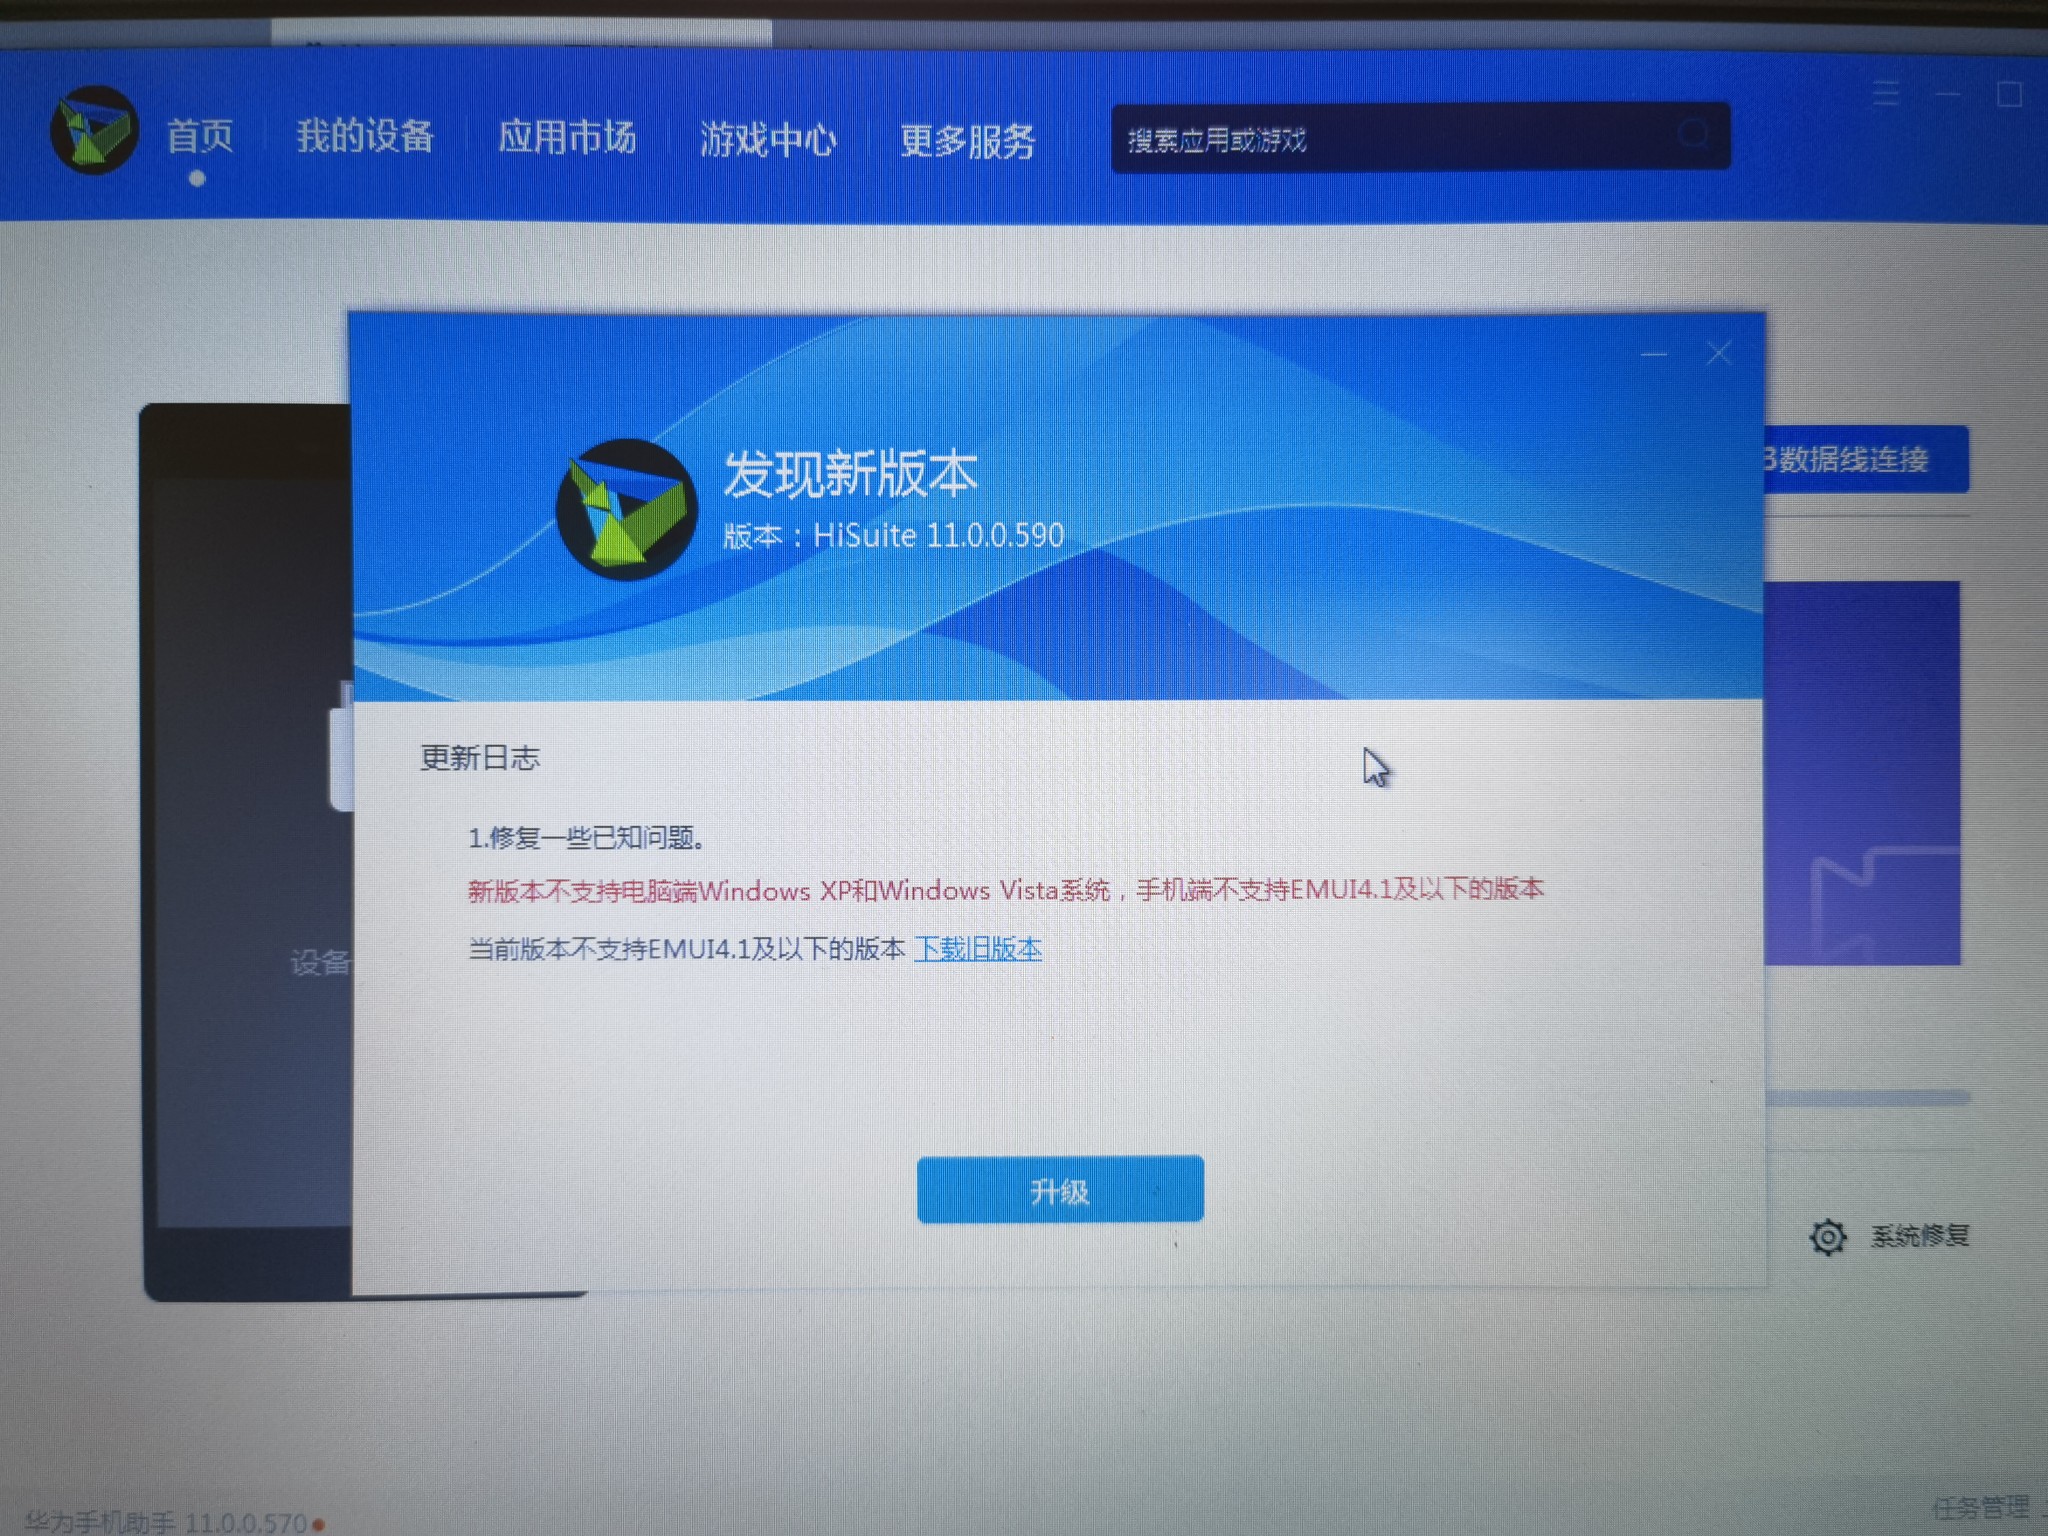Screen dimensions: 2048x1536
Task: Select the 版本：HiSuite 11.0.0.590 text
Action: tap(893, 535)
